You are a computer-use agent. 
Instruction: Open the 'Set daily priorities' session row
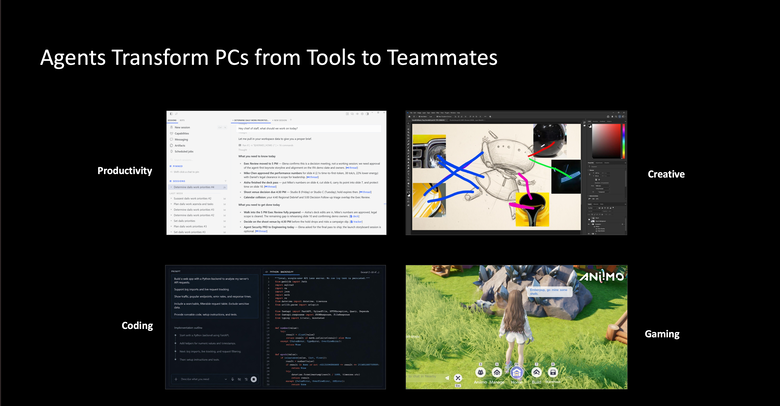point(197,221)
